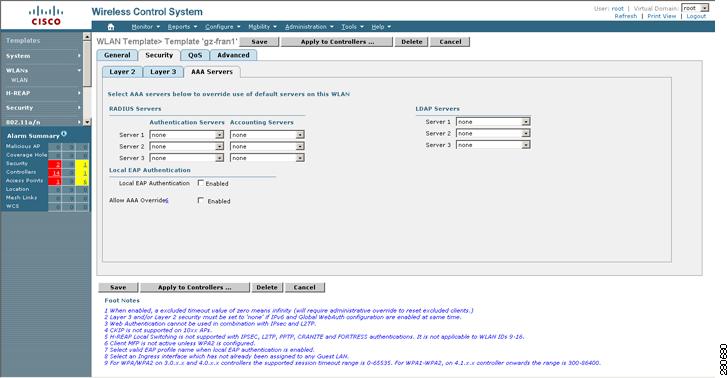
Task: Open LDAP Server 1 dropdown
Action: click(x=493, y=122)
